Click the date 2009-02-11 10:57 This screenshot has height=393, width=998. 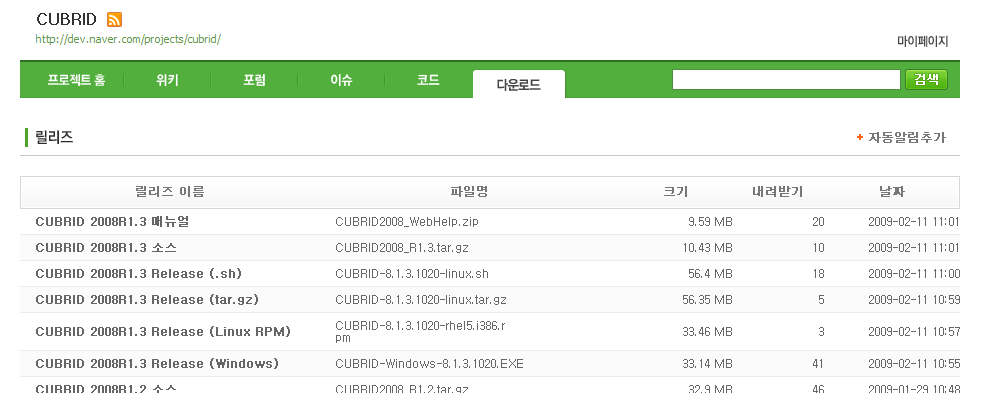(914, 332)
